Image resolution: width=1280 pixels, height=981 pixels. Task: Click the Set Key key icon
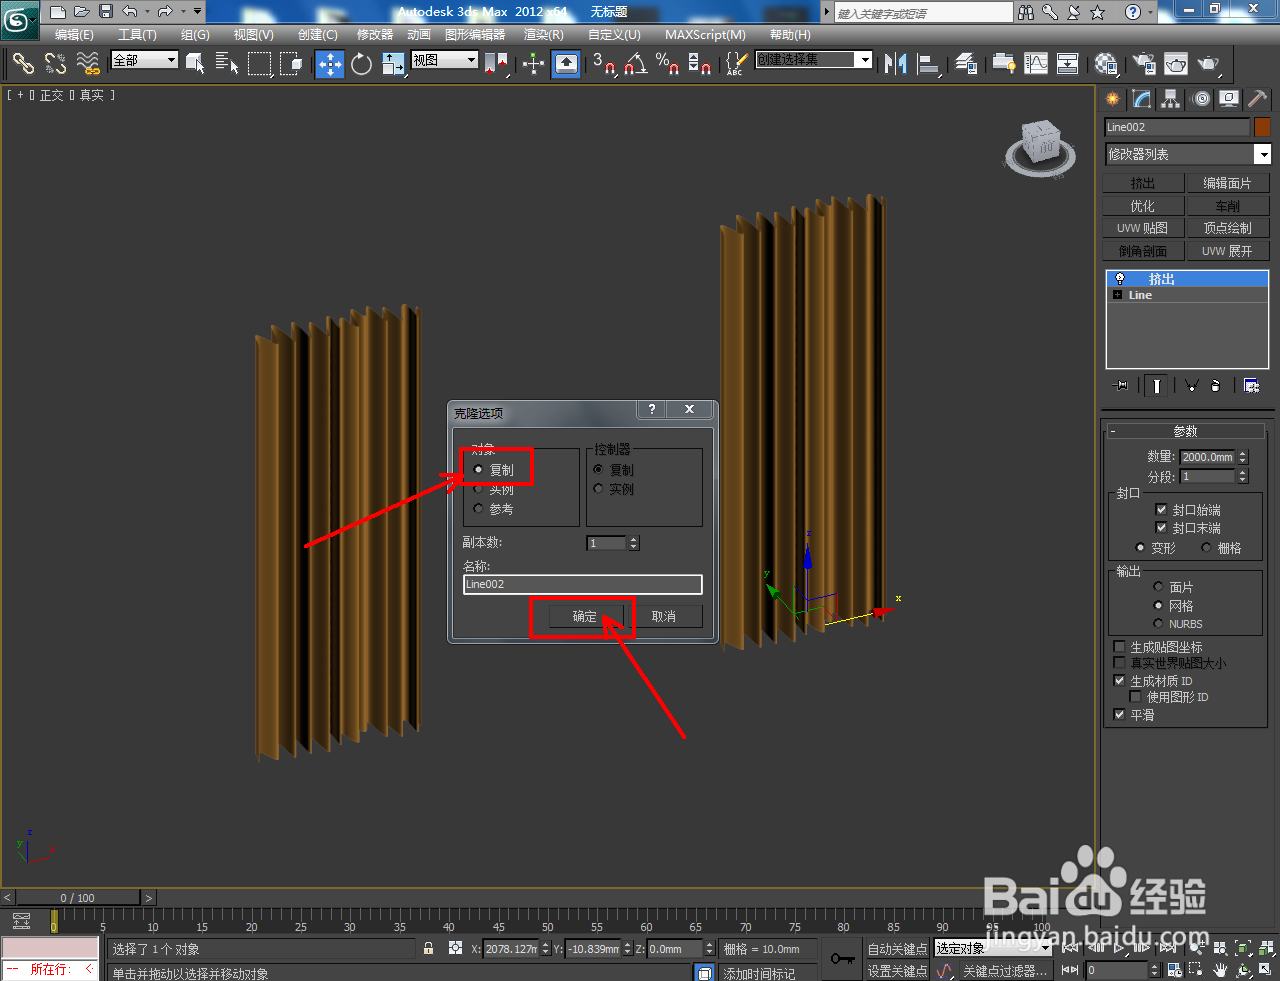pos(842,959)
